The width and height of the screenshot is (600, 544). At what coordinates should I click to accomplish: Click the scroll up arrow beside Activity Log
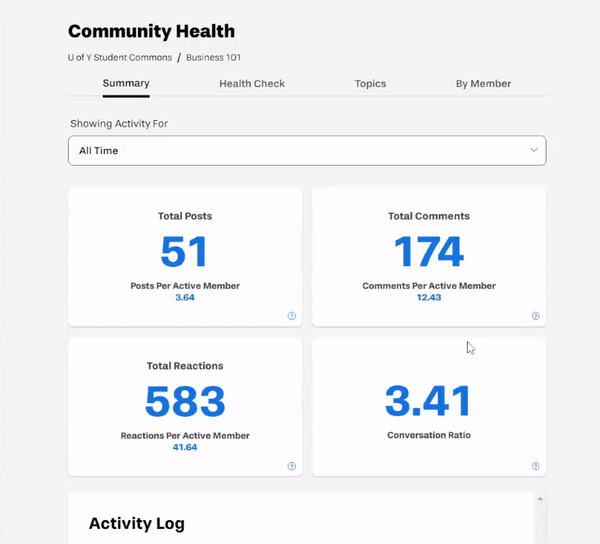coord(540,498)
